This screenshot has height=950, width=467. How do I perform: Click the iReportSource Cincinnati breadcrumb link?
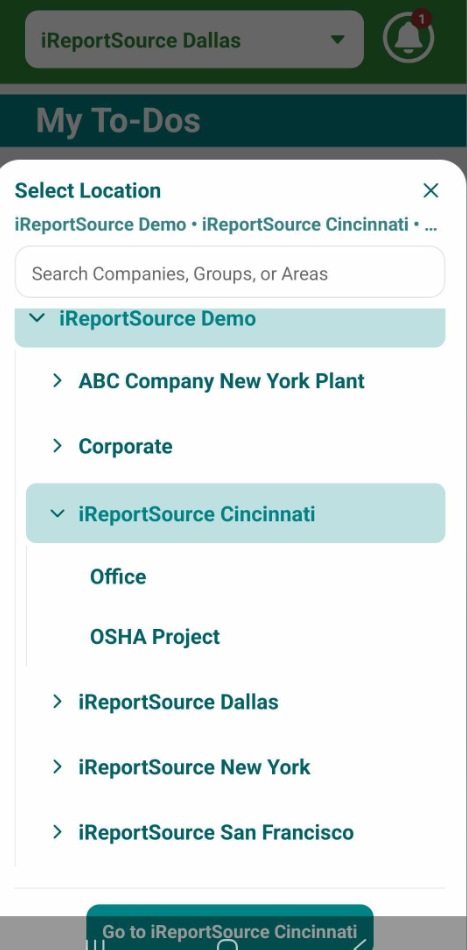(x=305, y=225)
